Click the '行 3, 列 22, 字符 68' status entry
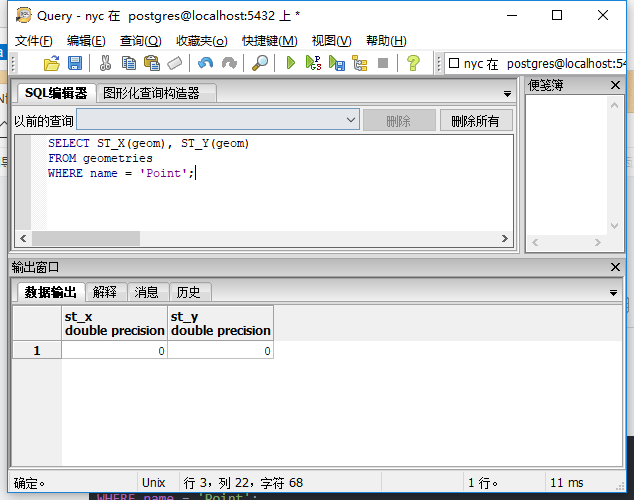 coord(243,483)
